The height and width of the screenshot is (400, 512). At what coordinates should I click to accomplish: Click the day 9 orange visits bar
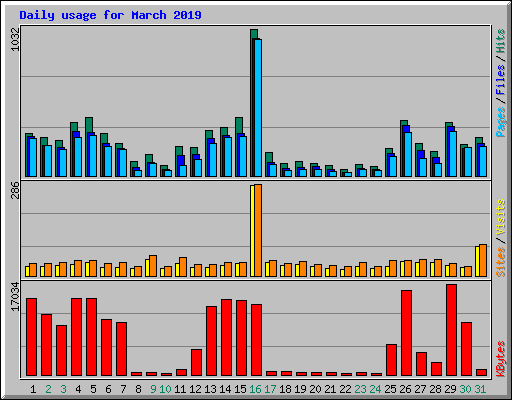pyautogui.click(x=153, y=266)
